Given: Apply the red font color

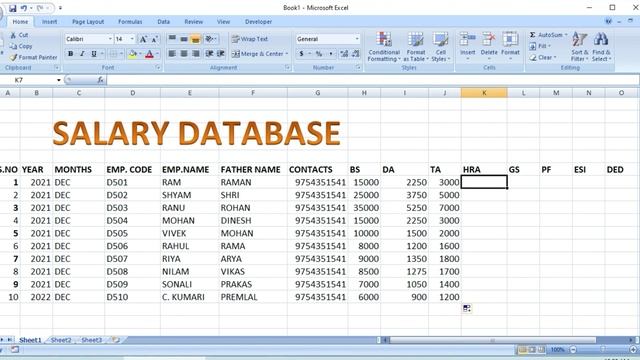Looking at the screenshot, I should 149,54.
